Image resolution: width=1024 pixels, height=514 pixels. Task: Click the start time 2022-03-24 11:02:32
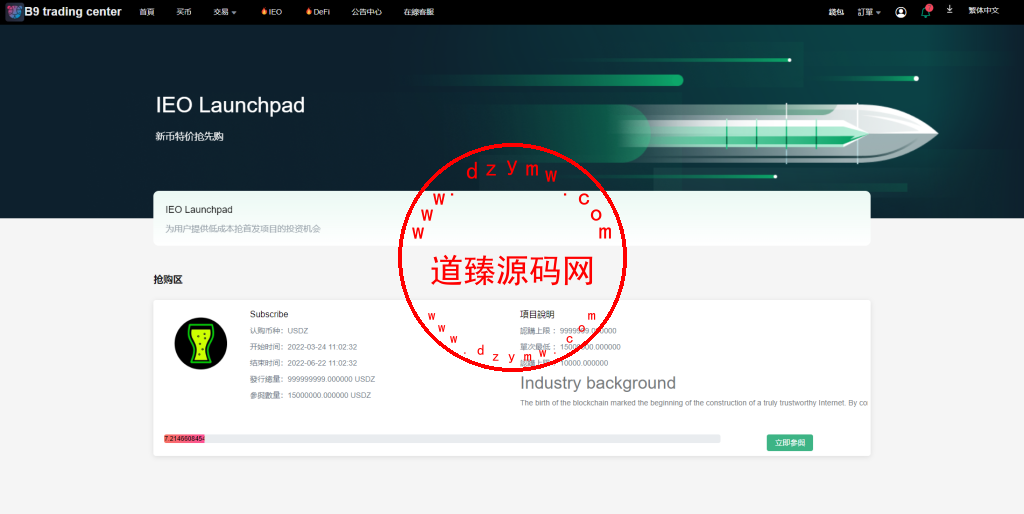(x=322, y=347)
